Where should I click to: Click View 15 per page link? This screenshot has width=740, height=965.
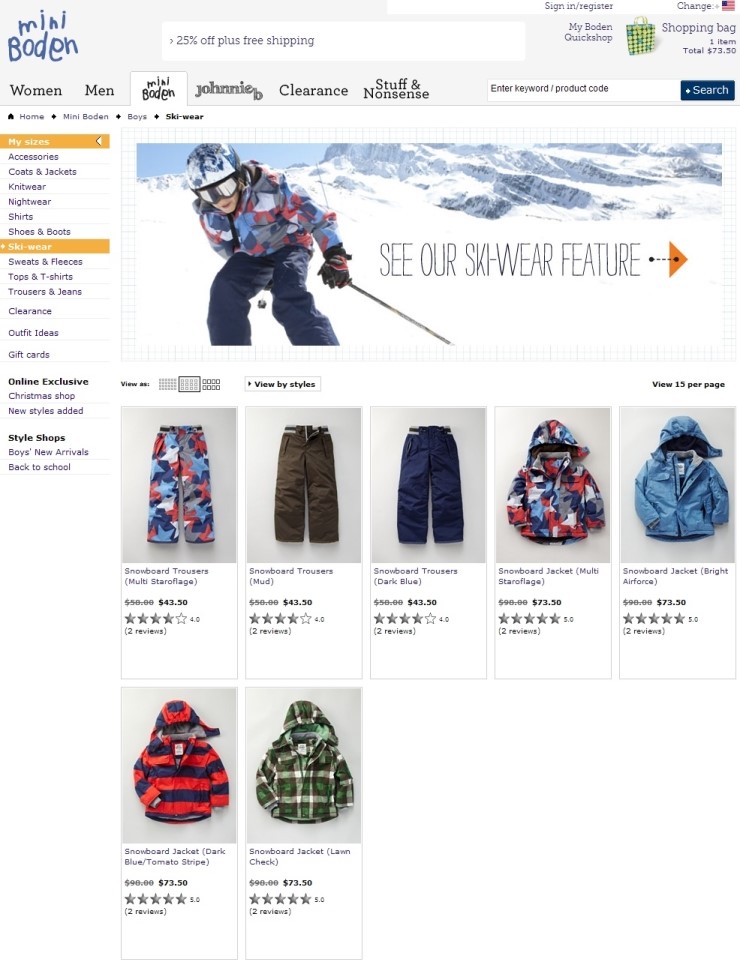688,384
